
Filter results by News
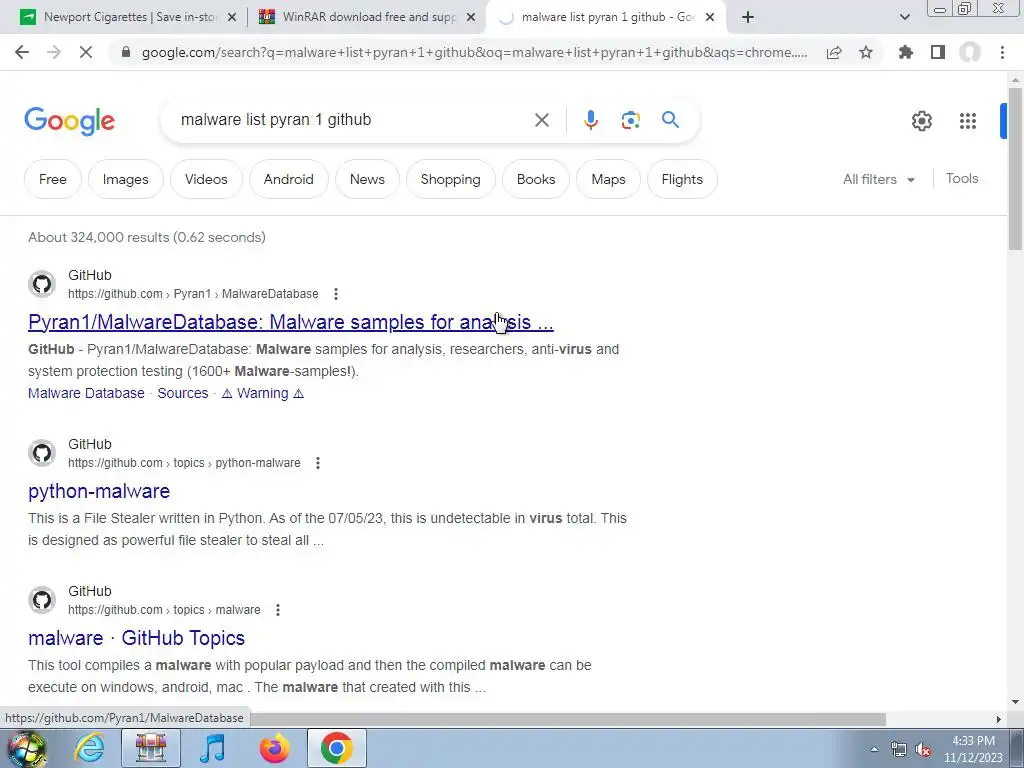[367, 179]
